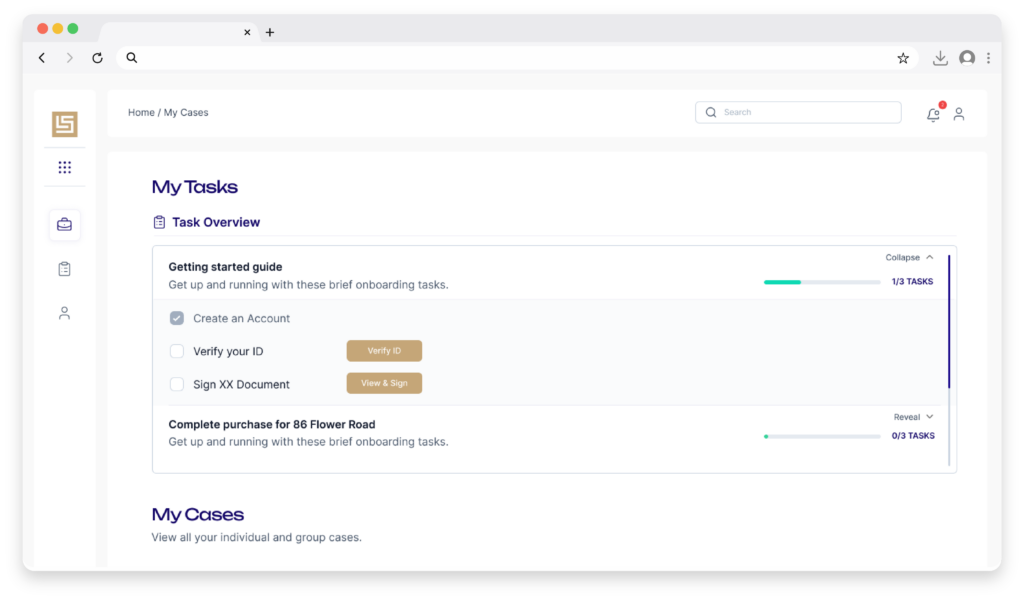Click the user account icon in header
The image size is (1024, 601).
959,114
